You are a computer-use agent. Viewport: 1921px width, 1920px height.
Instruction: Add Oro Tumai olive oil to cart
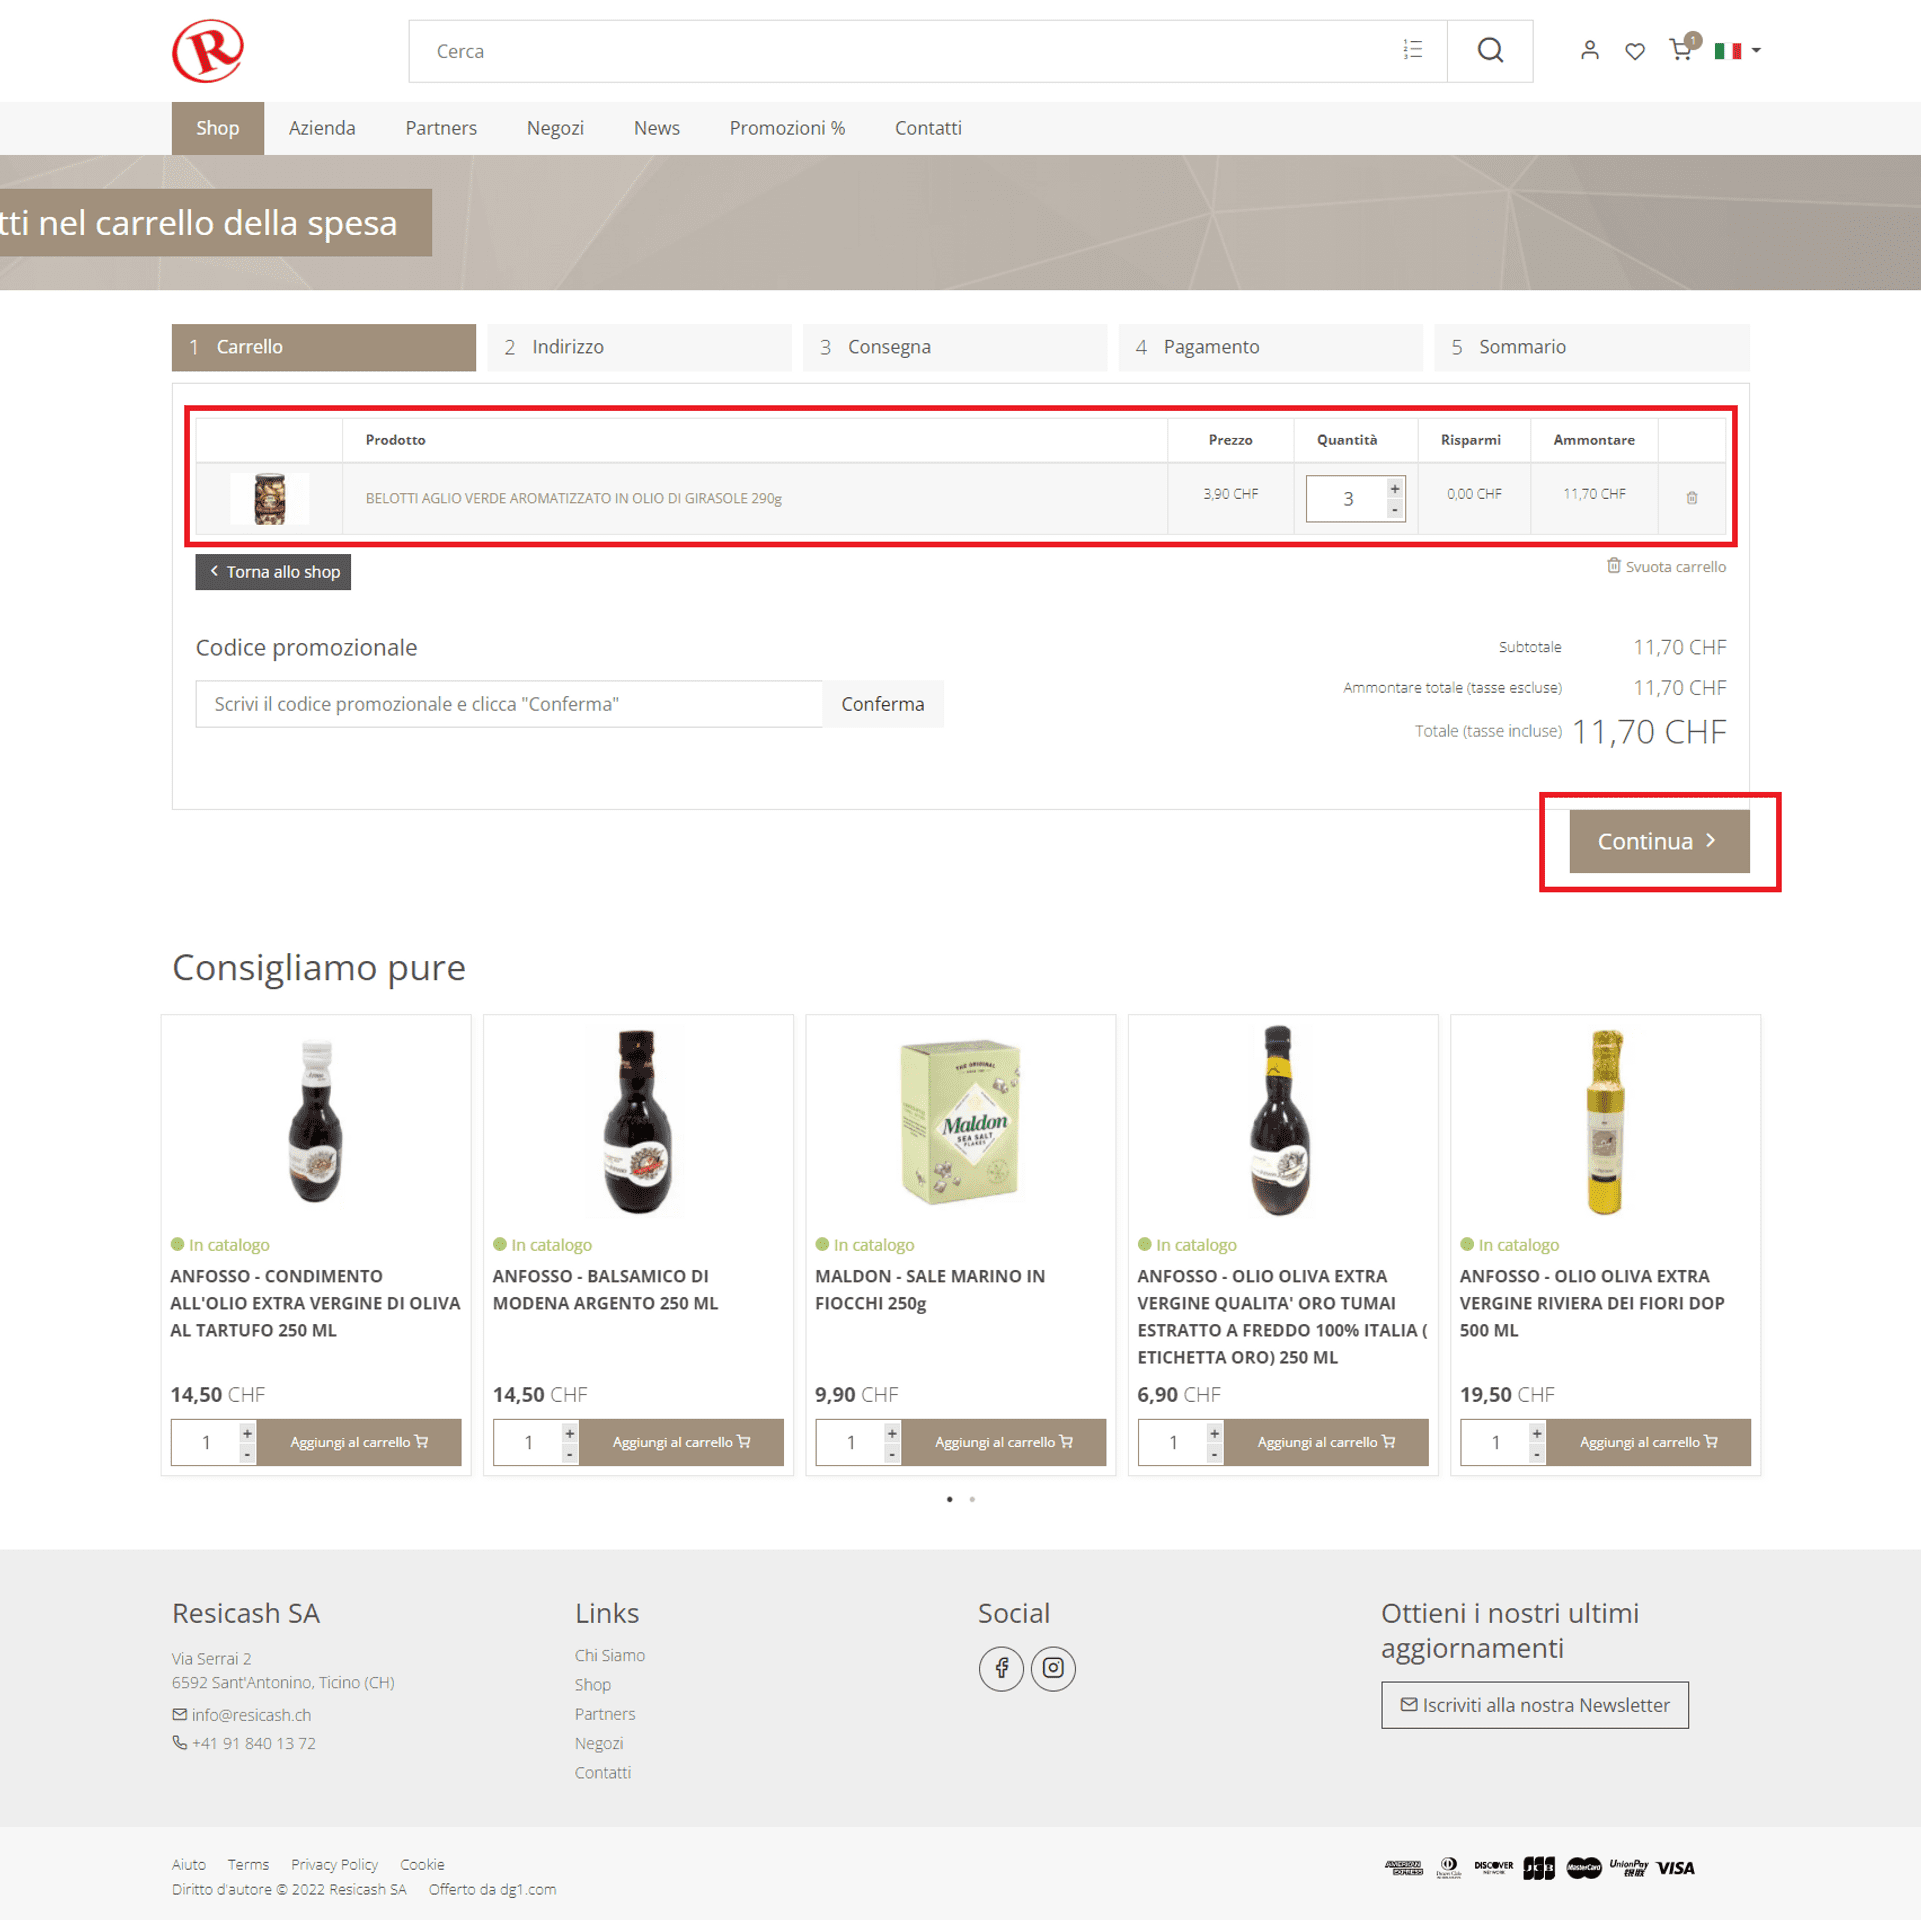(x=1326, y=1442)
